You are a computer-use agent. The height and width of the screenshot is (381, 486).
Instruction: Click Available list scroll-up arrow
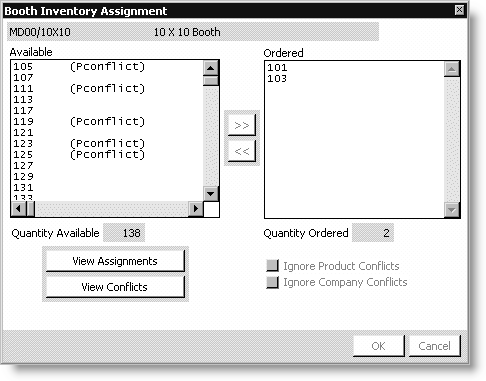(x=211, y=68)
